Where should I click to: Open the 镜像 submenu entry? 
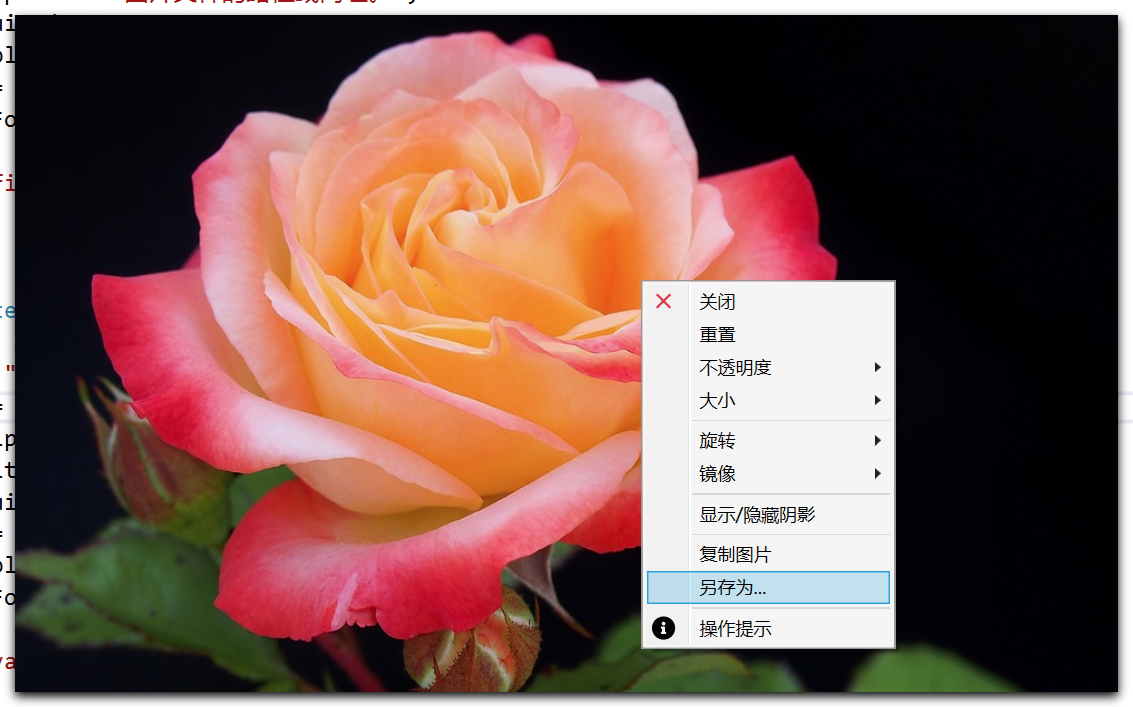point(768,474)
